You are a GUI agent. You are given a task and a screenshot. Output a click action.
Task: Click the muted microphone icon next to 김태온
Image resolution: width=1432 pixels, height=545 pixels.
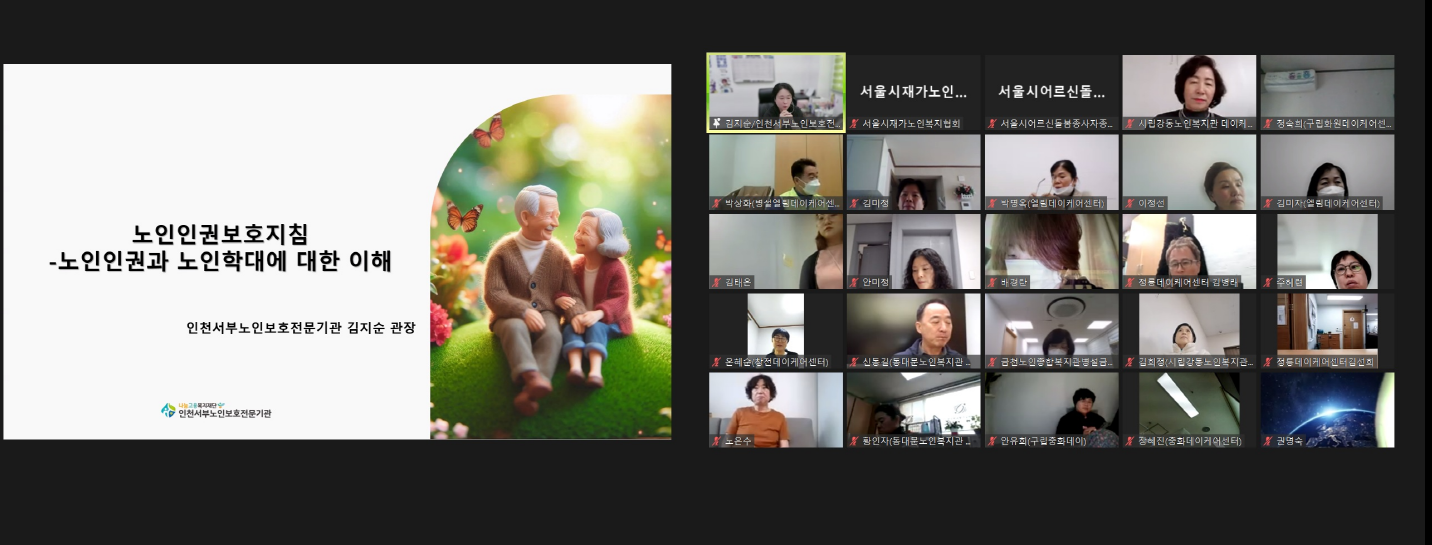[x=716, y=282]
